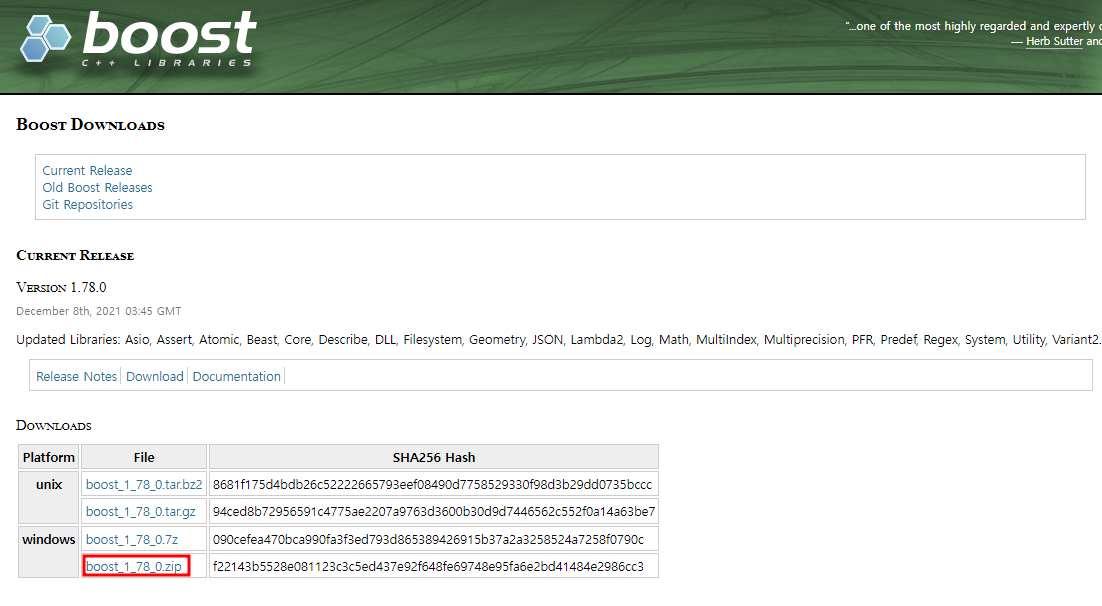Click the Version 1.78.0 heading

(61, 288)
